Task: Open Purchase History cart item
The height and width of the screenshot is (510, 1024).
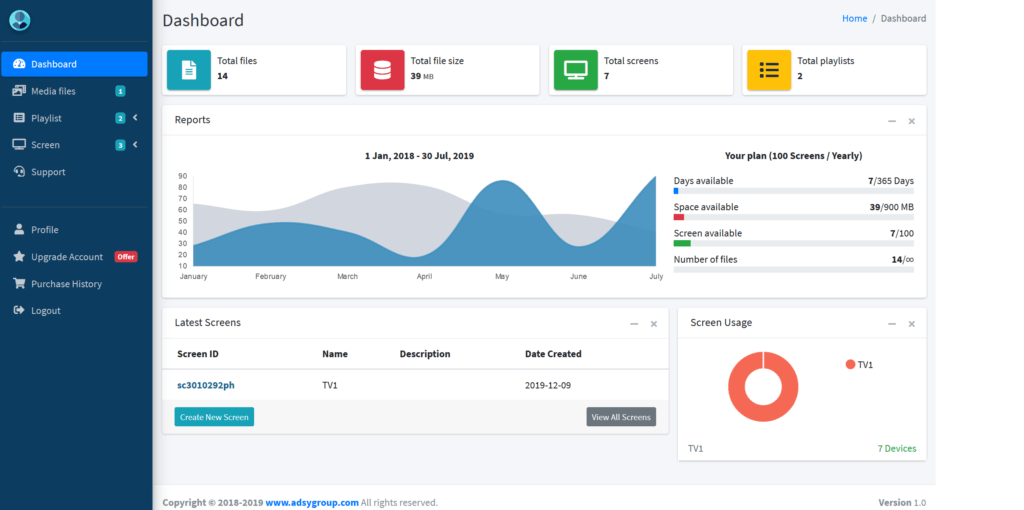Action: pyautogui.click(x=66, y=284)
